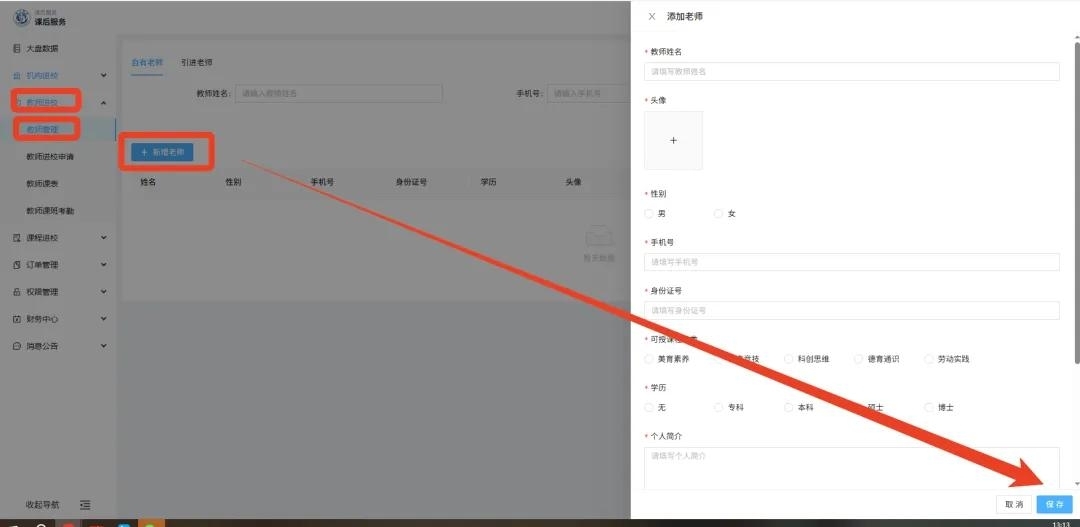Switch to the 引进老师 tab
The height and width of the screenshot is (527, 1080).
coord(196,63)
